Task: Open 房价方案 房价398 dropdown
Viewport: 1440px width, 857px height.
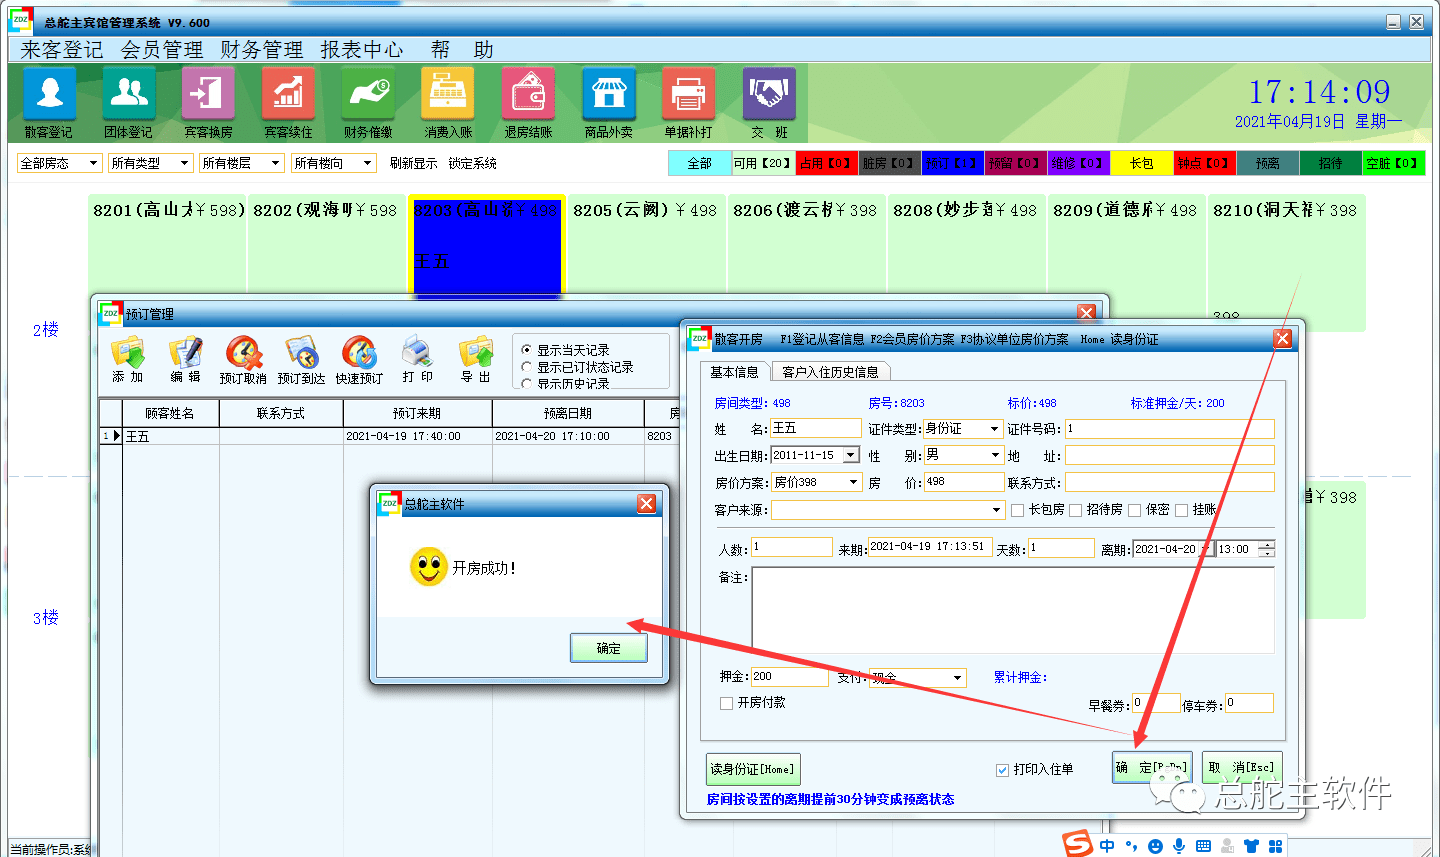Action: [x=854, y=482]
